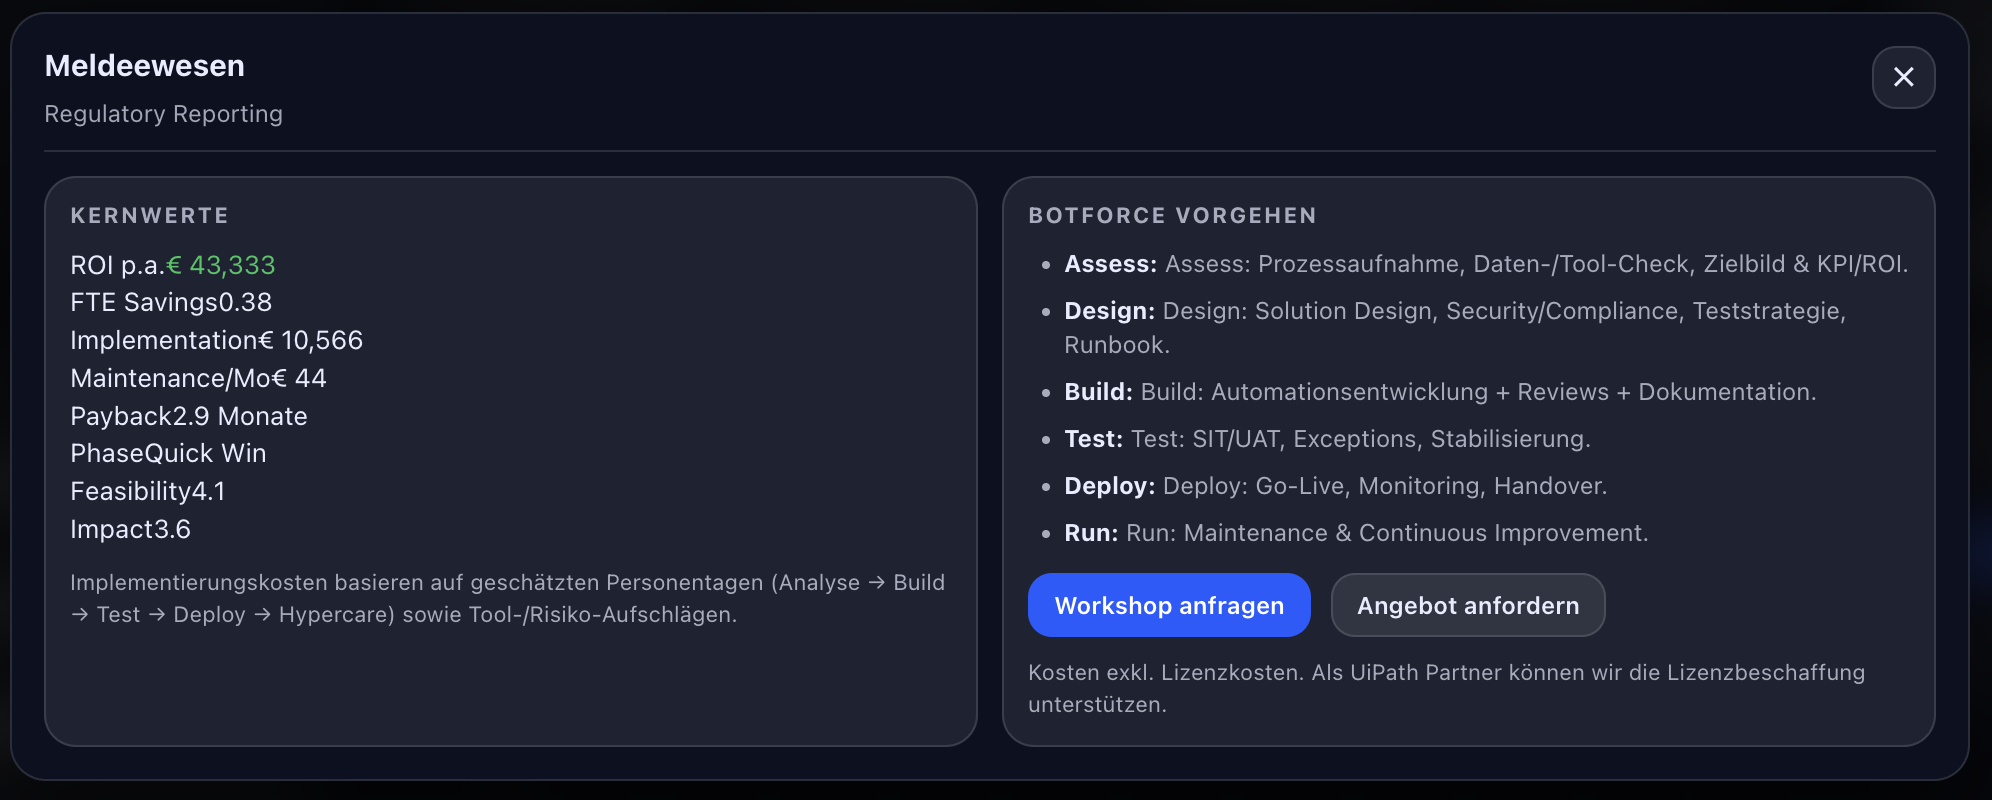Select the Test step bullet
The width and height of the screenshot is (1992, 800).
pos(1326,439)
